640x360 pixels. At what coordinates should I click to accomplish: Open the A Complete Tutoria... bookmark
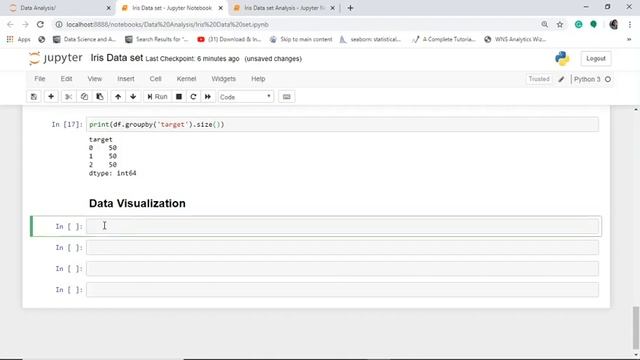pyautogui.click(x=443, y=39)
